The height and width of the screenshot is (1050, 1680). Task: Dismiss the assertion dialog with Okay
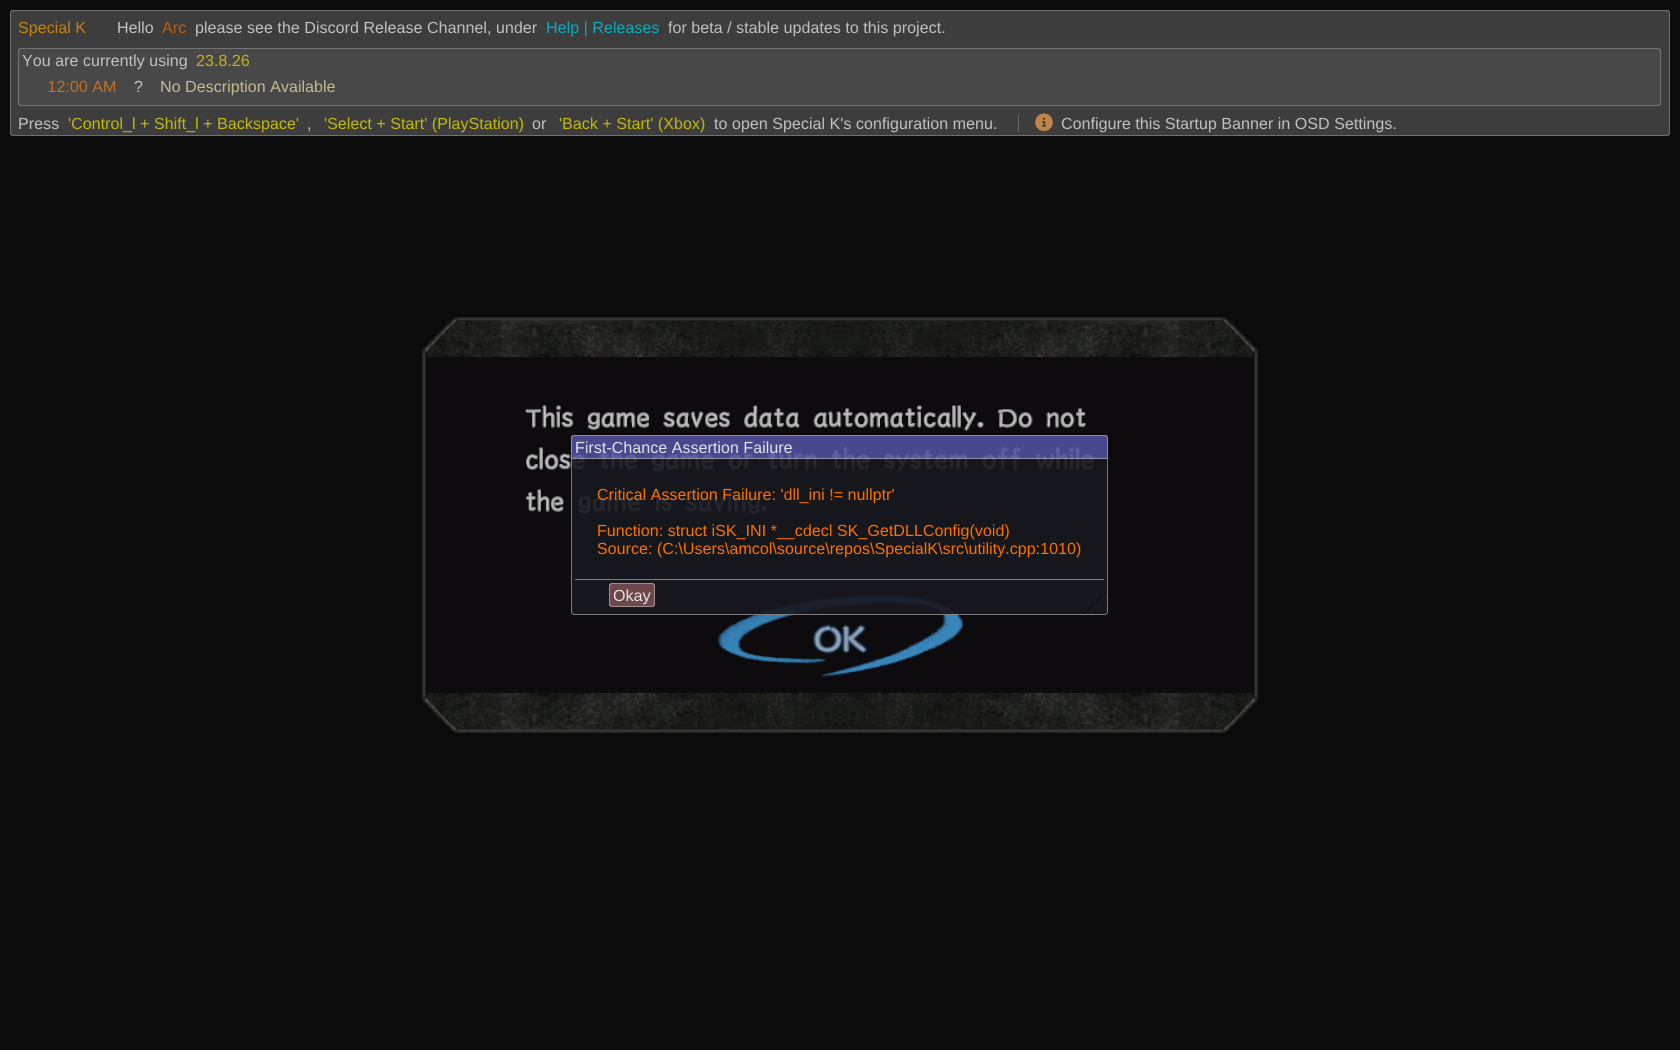click(631, 594)
